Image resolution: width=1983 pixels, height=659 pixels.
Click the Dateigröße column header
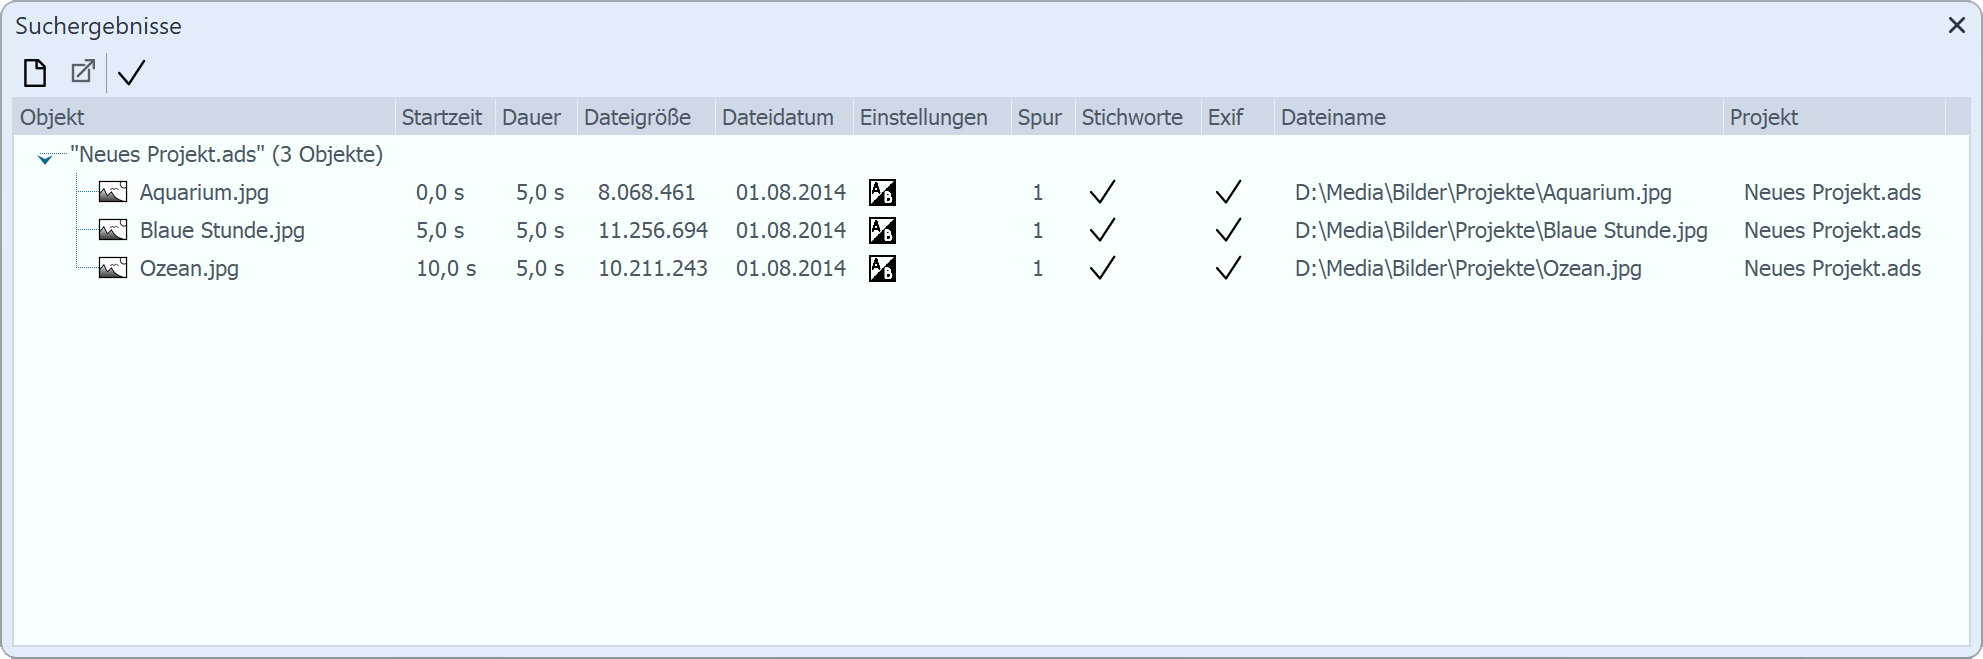click(x=638, y=117)
